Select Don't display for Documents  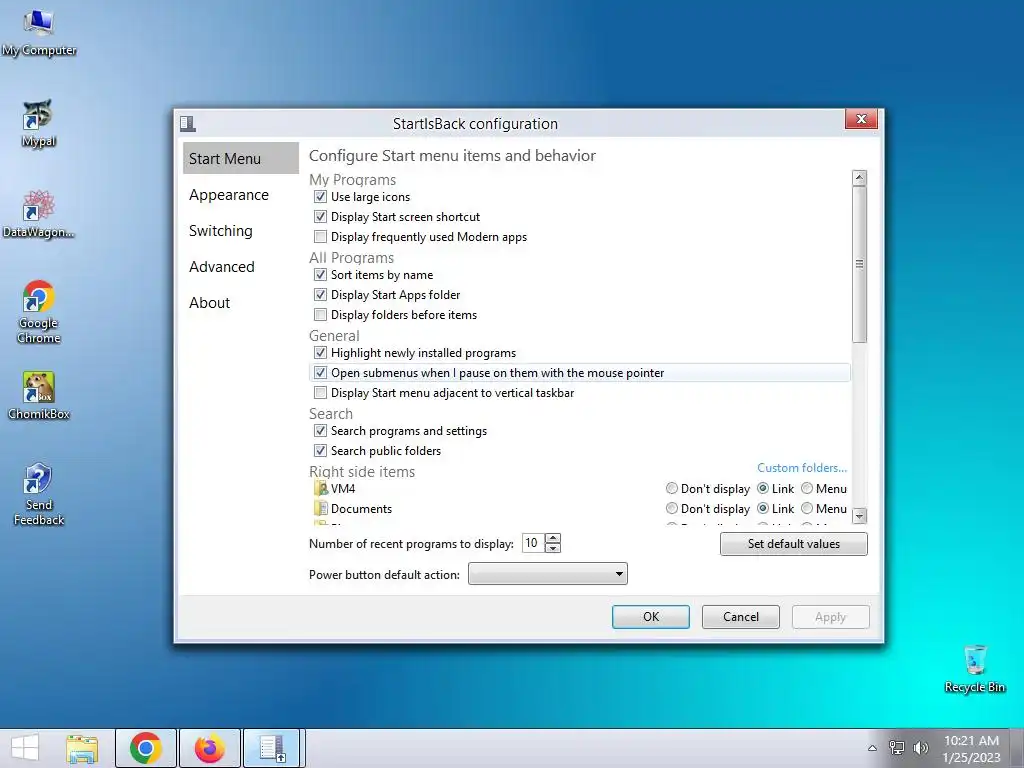click(x=671, y=508)
